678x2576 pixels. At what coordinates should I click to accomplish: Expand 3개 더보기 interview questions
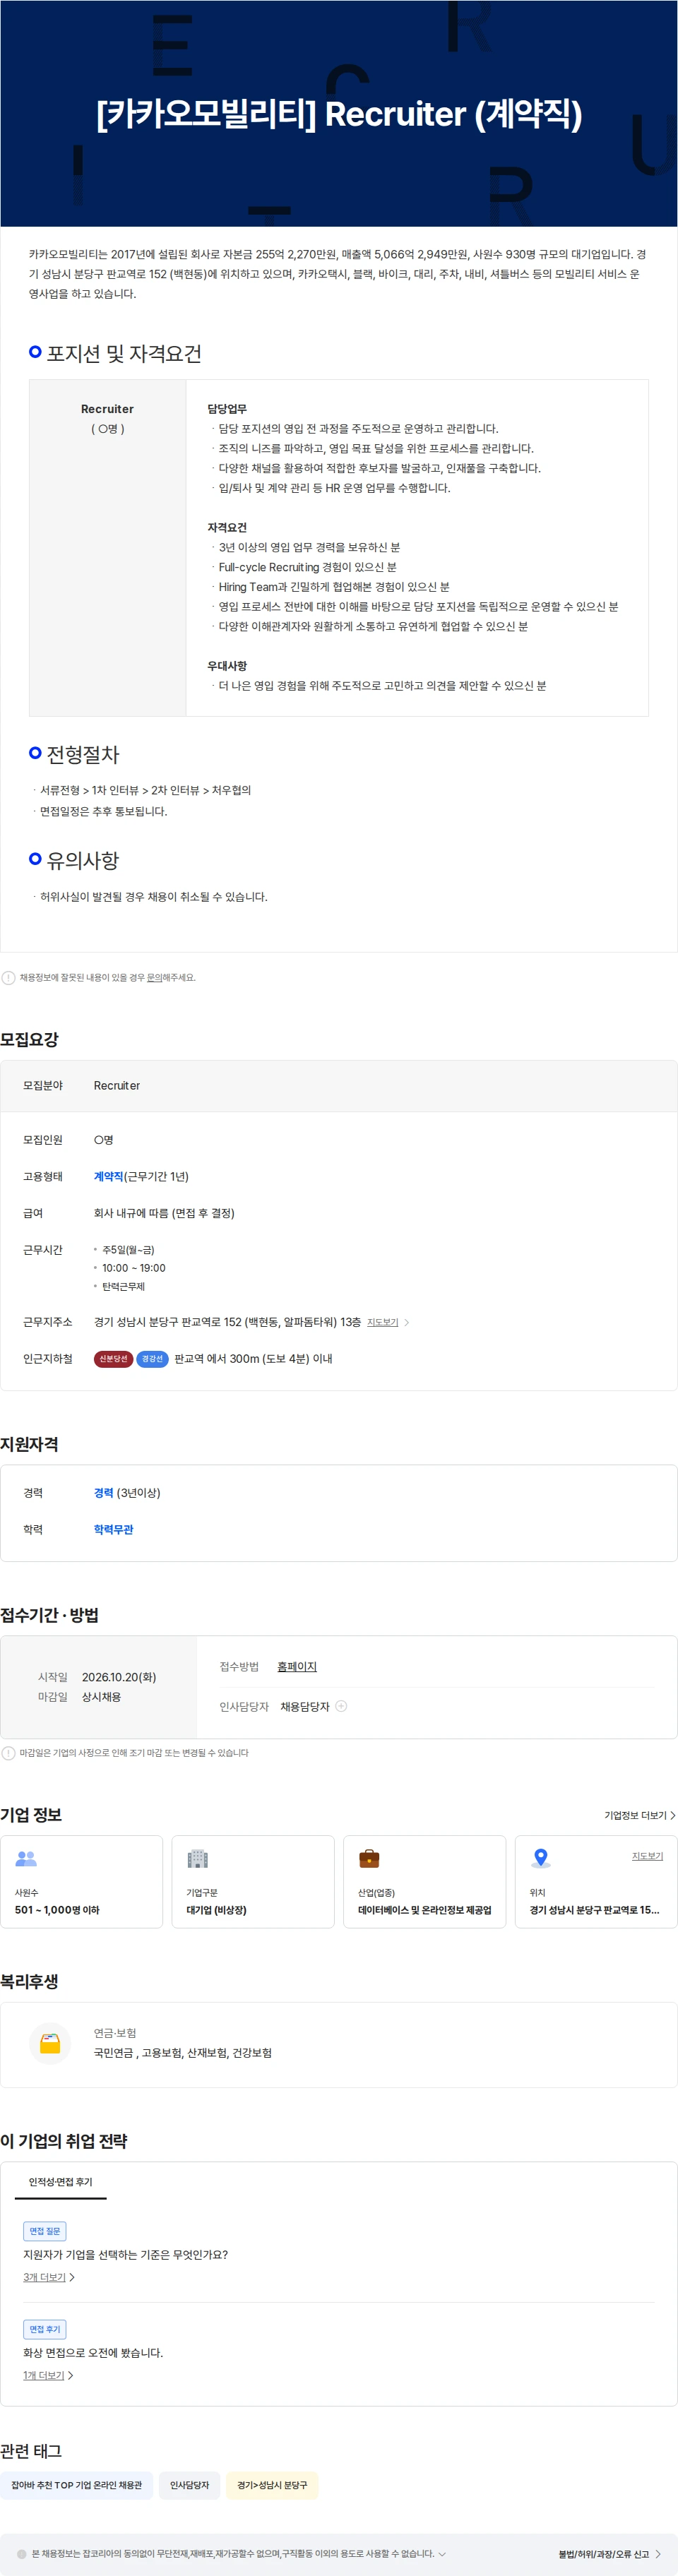(49, 2277)
